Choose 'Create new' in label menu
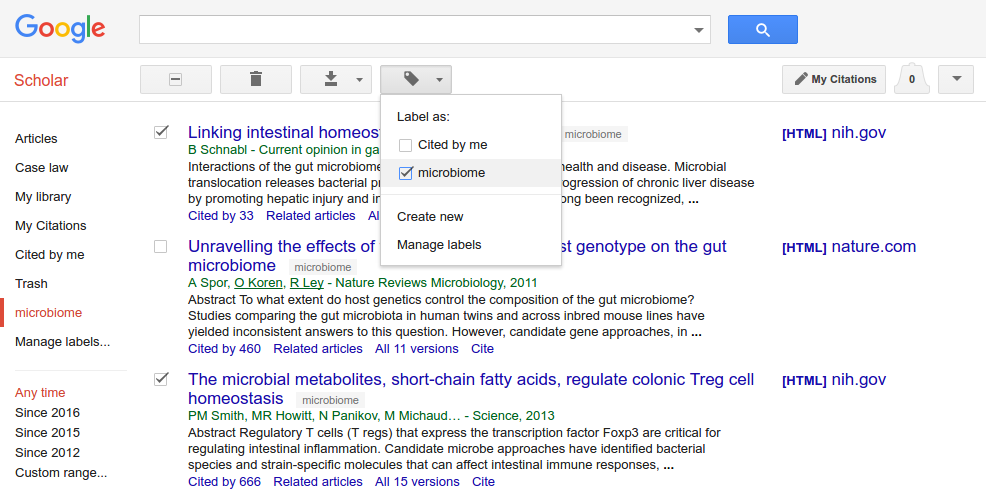This screenshot has height=494, width=986. [x=430, y=216]
